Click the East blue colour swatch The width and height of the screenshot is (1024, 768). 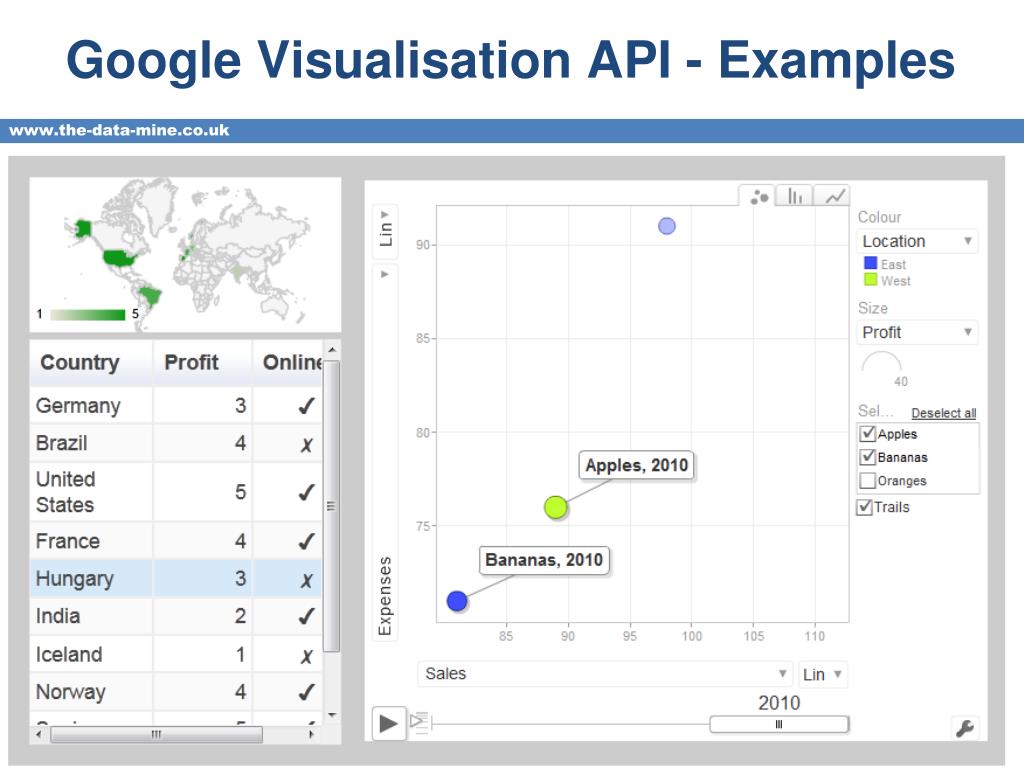click(x=870, y=263)
